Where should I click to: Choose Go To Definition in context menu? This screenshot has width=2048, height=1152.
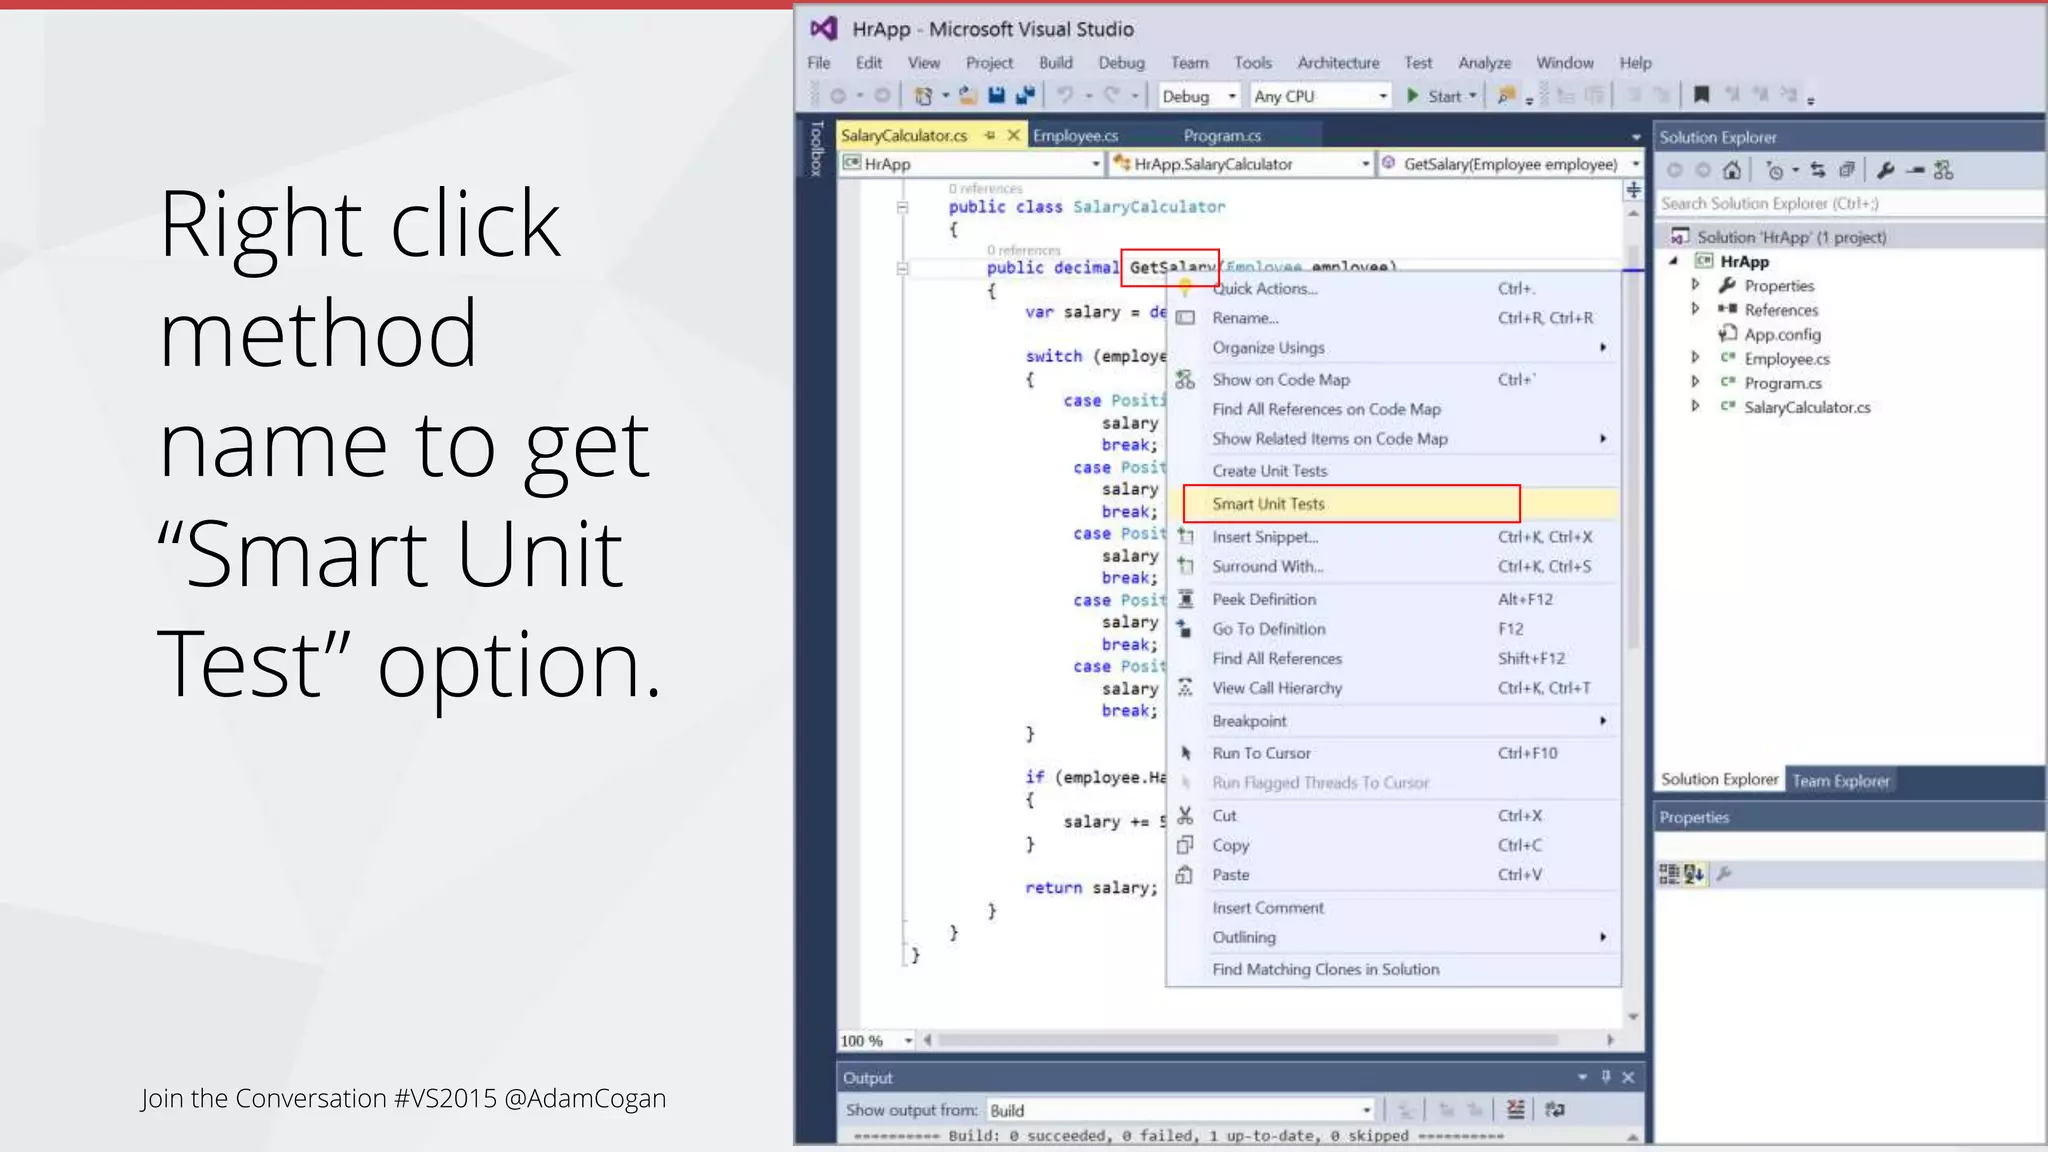click(x=1396, y=629)
